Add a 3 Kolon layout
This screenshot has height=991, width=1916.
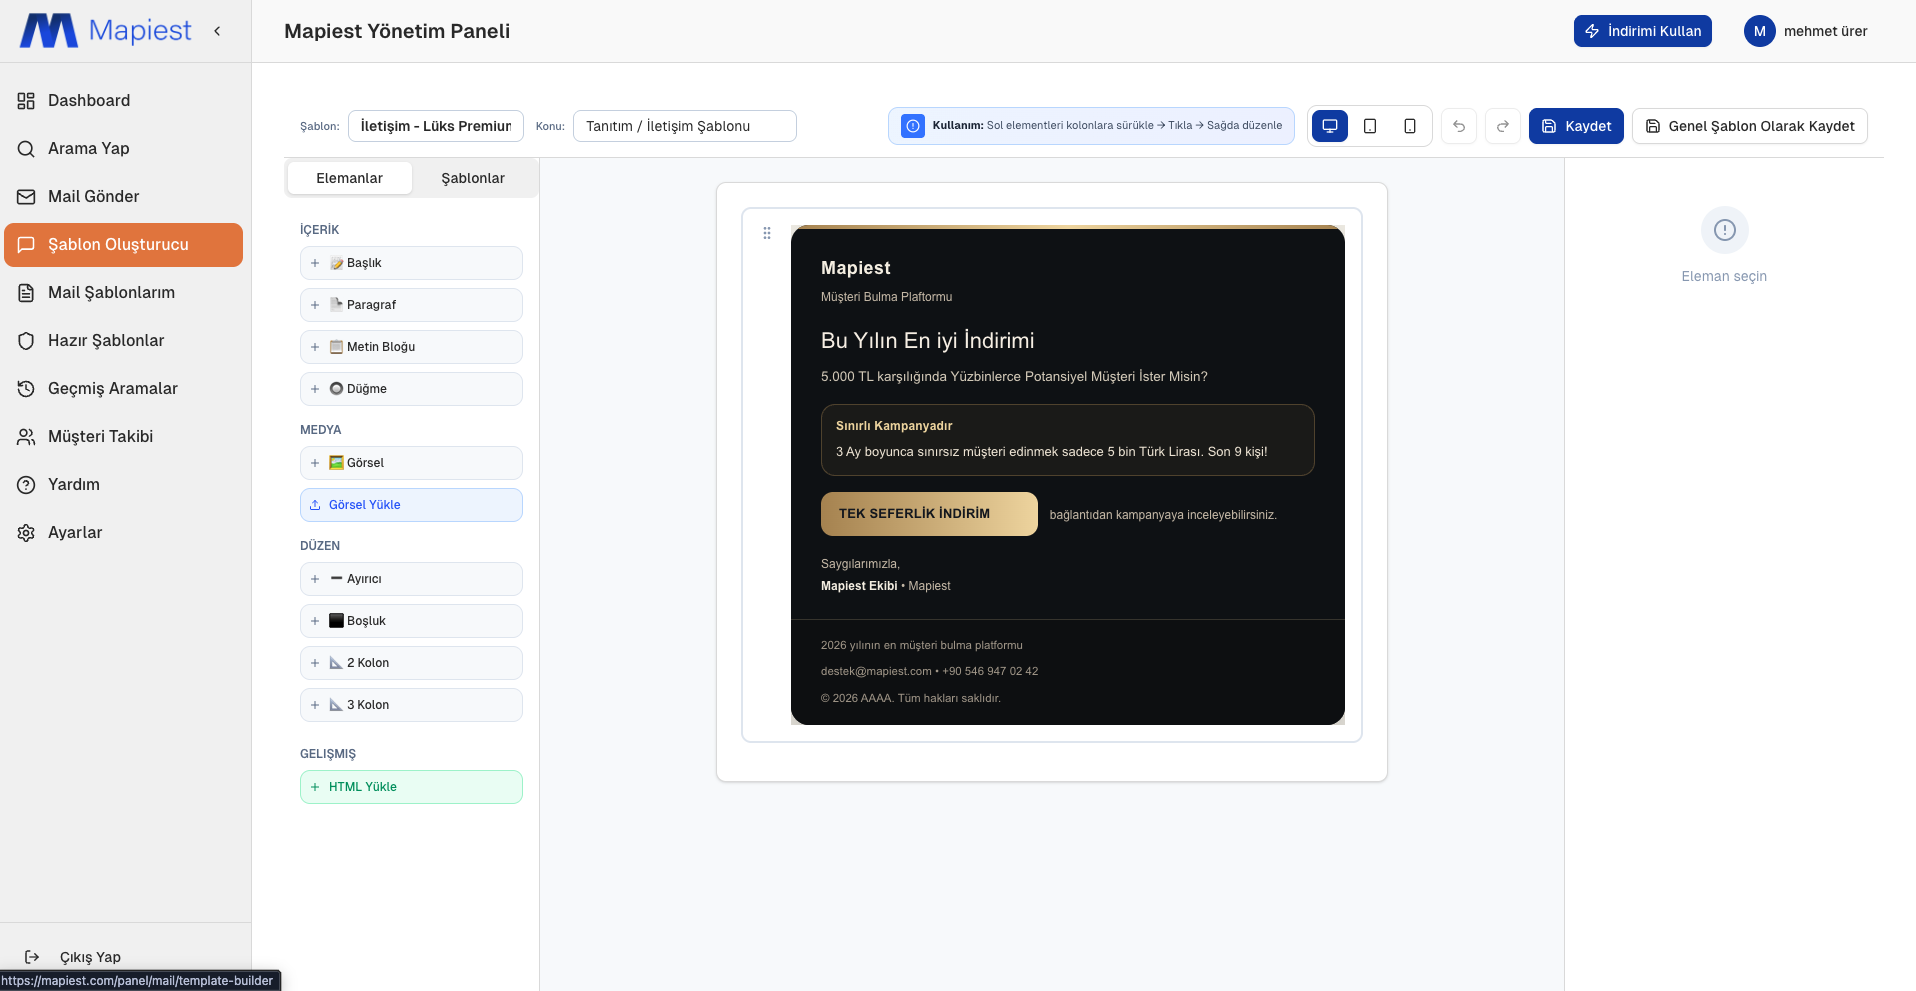coord(411,705)
